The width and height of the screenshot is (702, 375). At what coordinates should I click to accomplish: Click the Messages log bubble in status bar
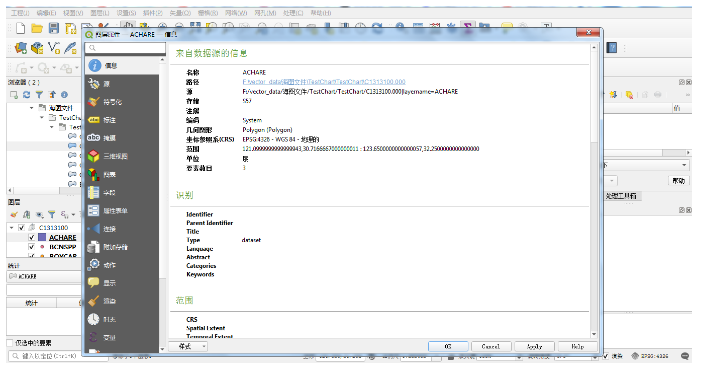point(685,356)
